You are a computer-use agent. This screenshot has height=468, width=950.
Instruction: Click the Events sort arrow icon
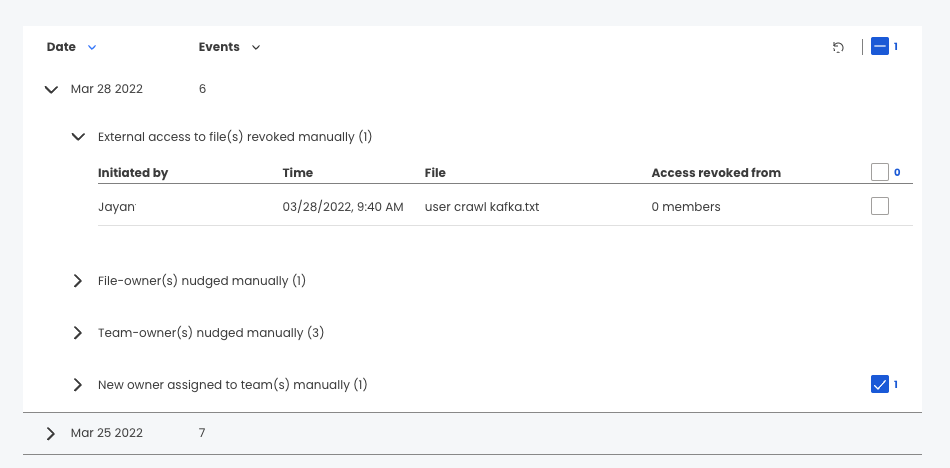256,47
